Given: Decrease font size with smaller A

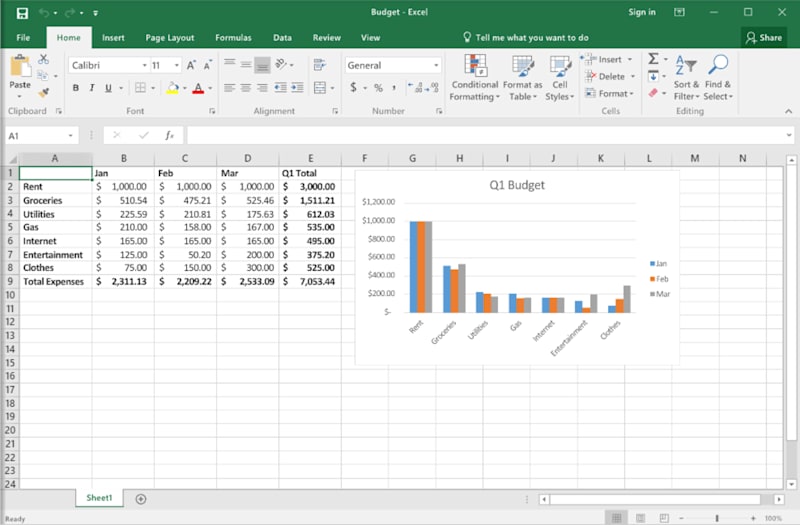Looking at the screenshot, I should tap(207, 65).
